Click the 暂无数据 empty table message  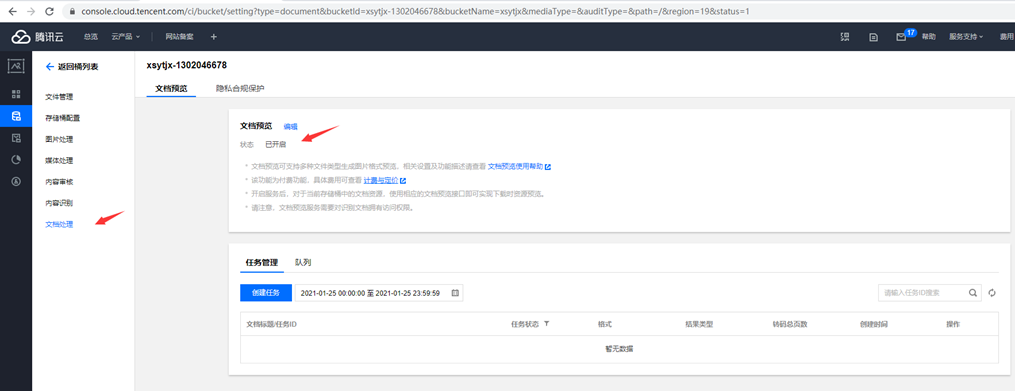pyautogui.click(x=619, y=348)
